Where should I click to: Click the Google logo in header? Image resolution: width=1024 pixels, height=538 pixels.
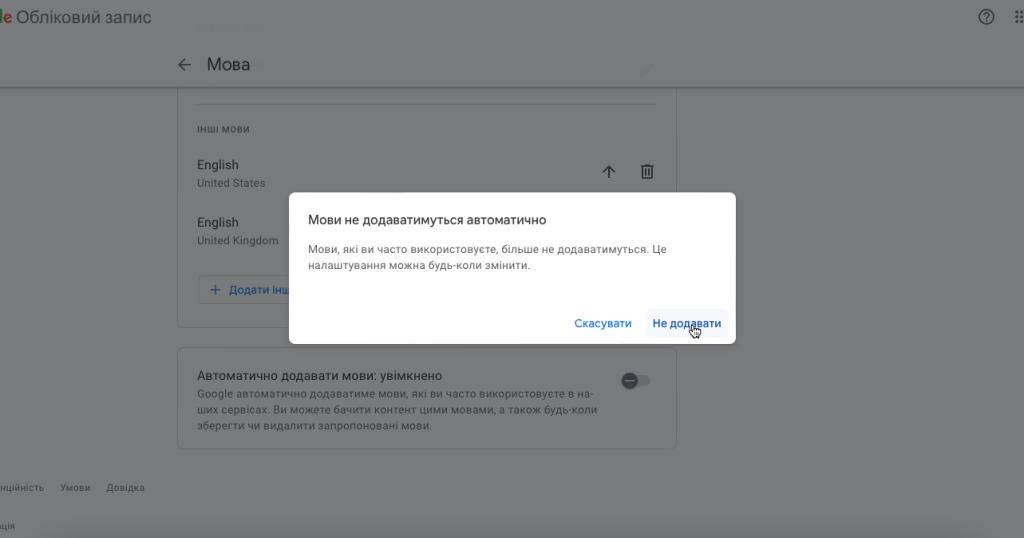pos(5,17)
